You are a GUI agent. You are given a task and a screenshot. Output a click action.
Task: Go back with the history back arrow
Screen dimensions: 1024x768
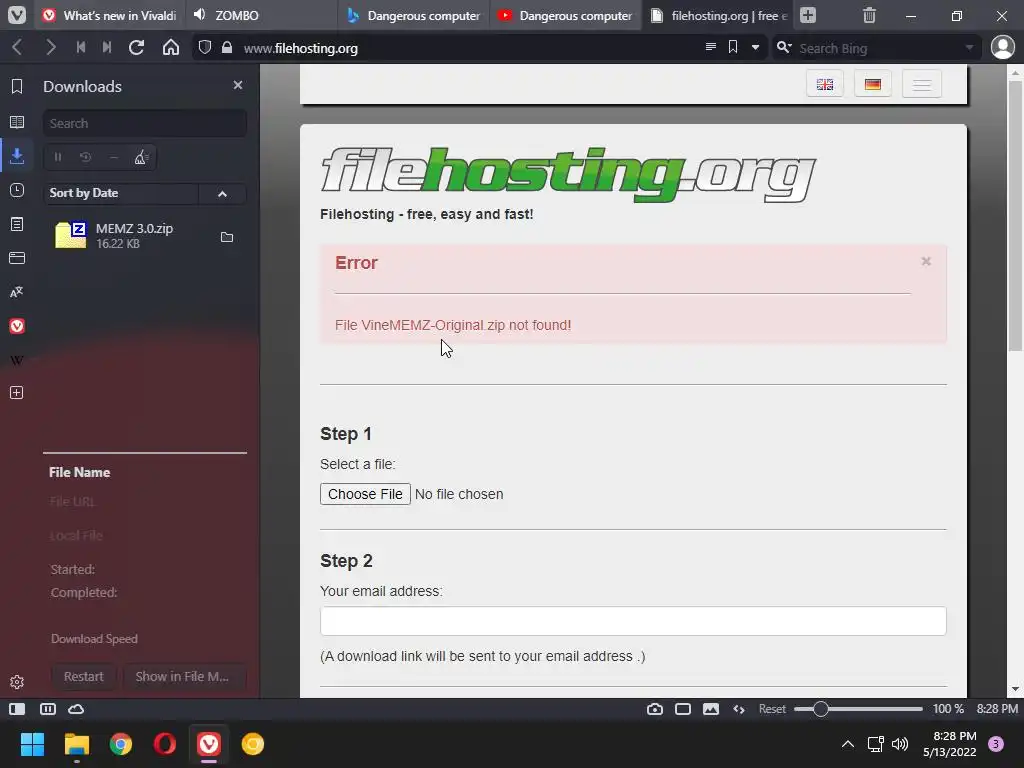point(18,48)
